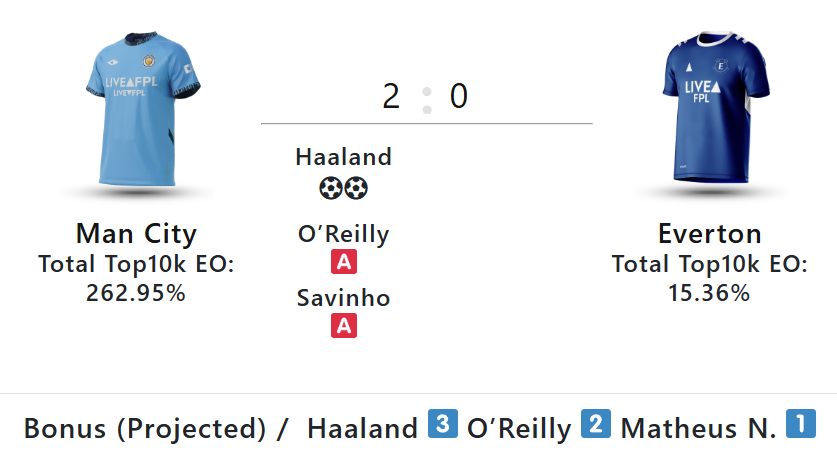837x451 pixels.
Task: Click the Man City score of 2
Action: pyautogui.click(x=391, y=97)
